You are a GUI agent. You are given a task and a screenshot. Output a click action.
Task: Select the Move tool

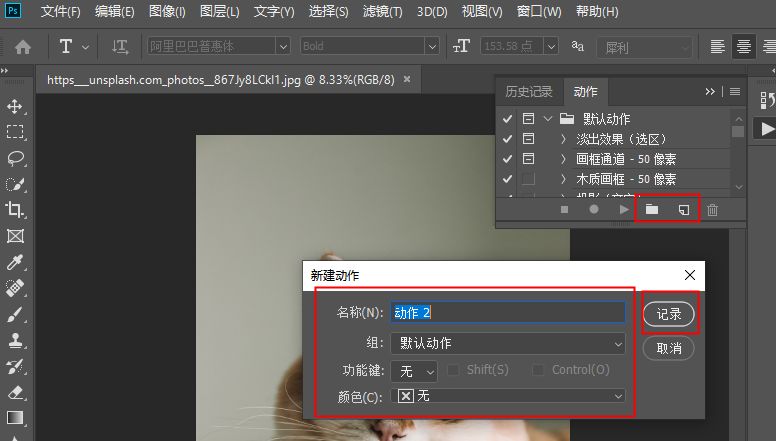[14, 106]
